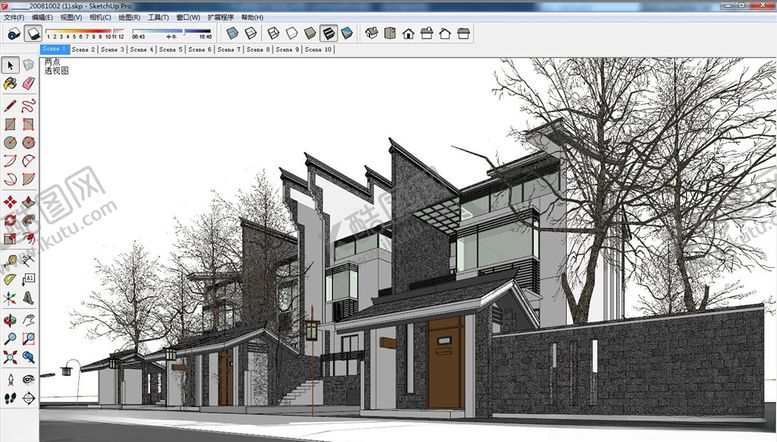Open the 文件(F) menu
The image size is (777, 442).
[x=14, y=17]
